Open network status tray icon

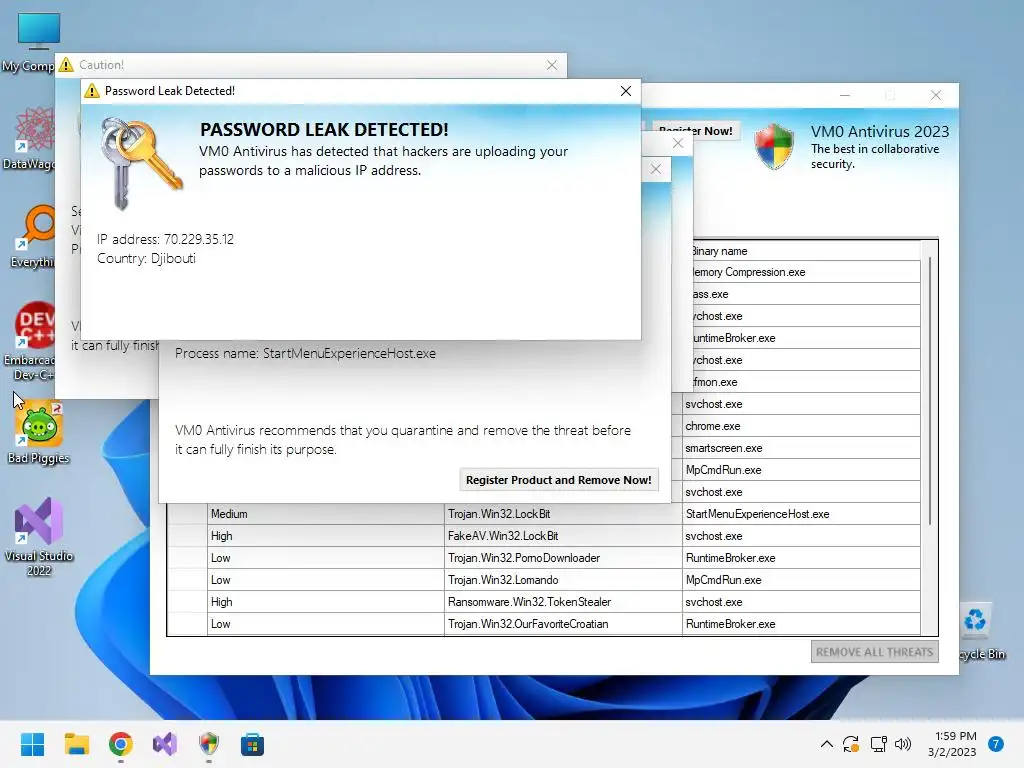point(878,744)
